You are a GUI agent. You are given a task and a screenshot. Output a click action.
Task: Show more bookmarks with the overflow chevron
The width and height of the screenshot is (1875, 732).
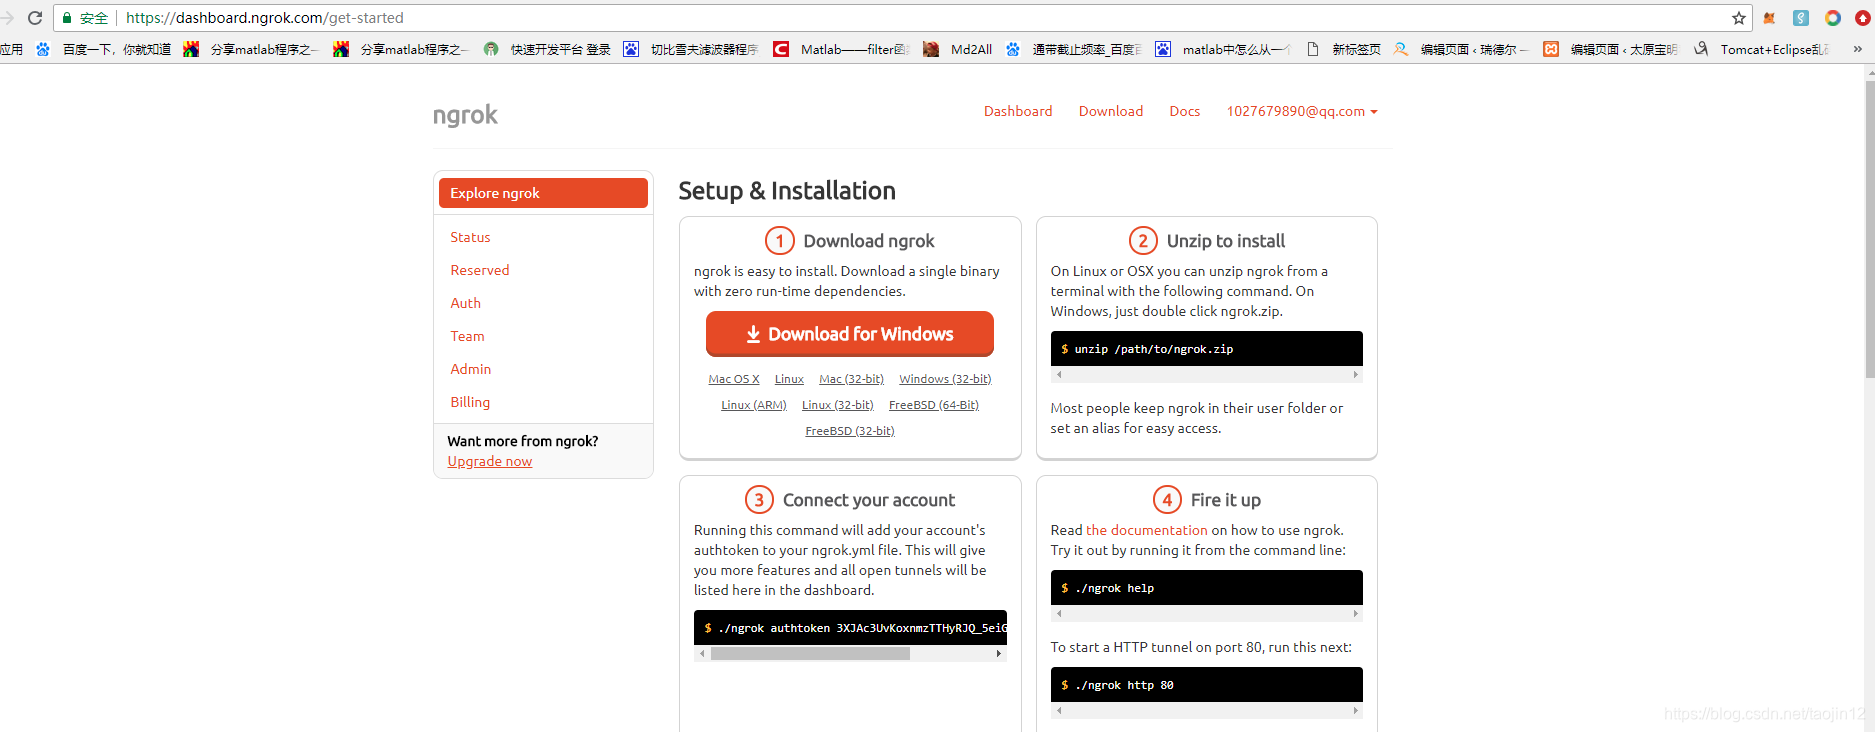point(1857,49)
